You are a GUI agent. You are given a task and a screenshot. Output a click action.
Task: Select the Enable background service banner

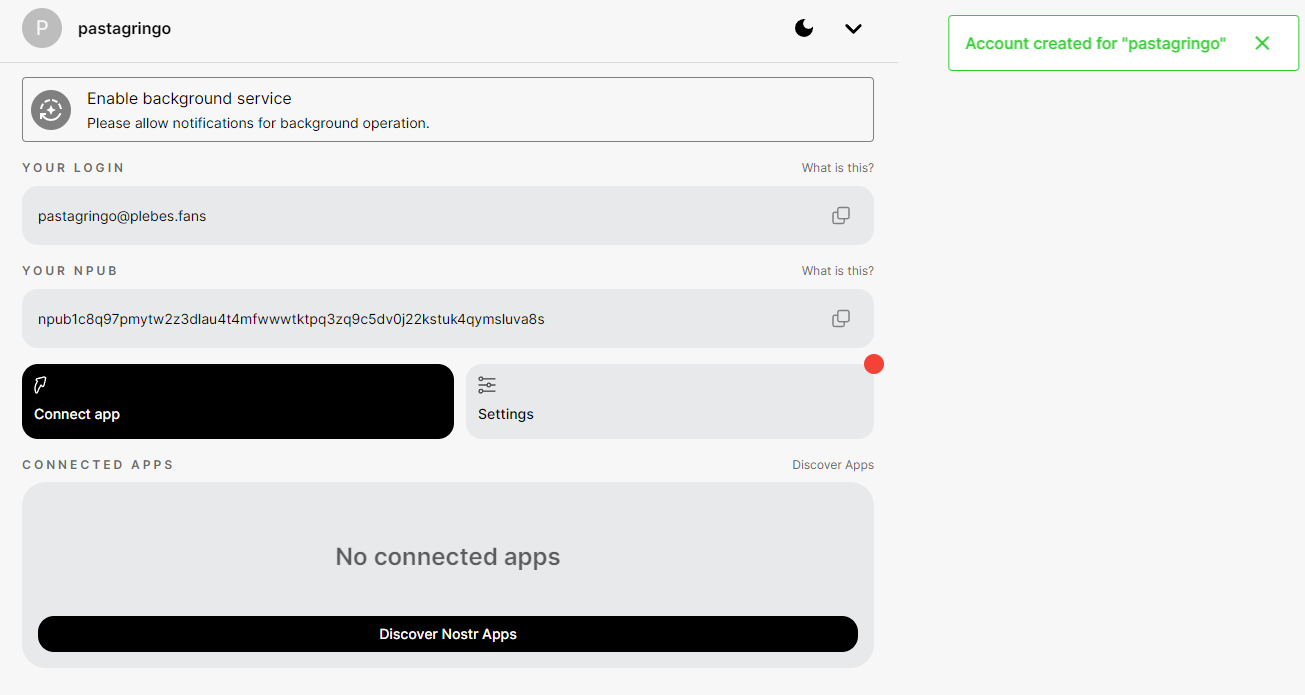coord(448,110)
